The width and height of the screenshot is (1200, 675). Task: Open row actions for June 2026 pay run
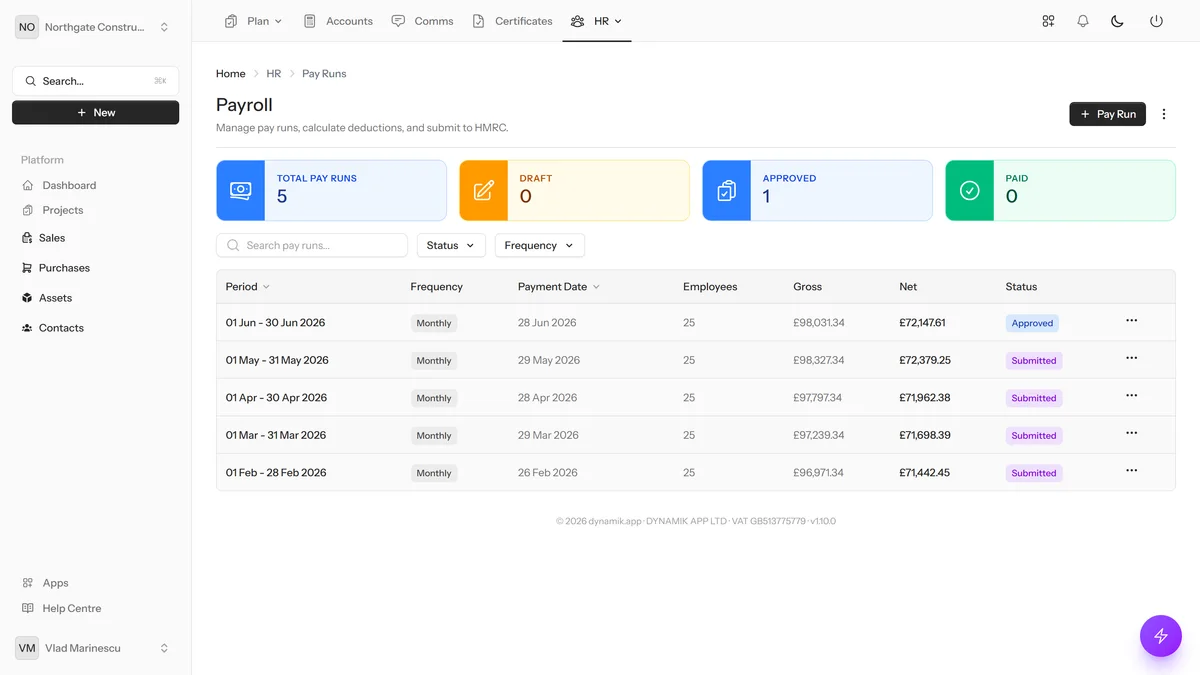tap(1131, 321)
